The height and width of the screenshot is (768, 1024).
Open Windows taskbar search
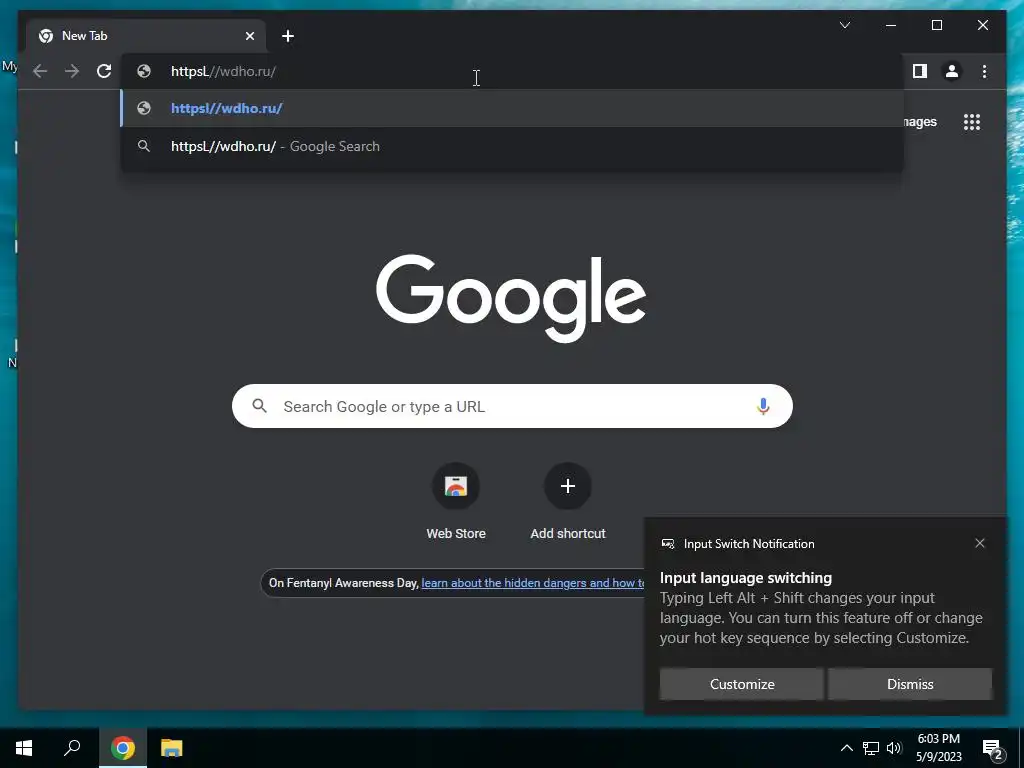[72, 748]
